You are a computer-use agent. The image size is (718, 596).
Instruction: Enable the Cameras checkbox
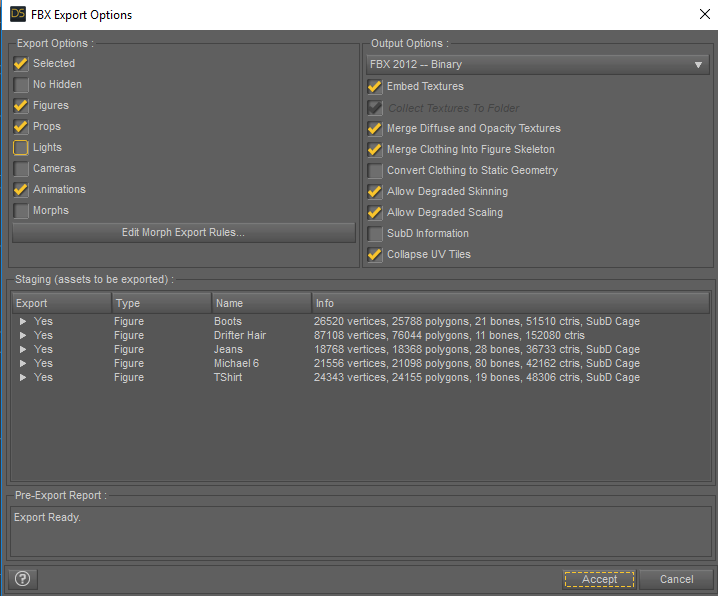[x=21, y=168]
